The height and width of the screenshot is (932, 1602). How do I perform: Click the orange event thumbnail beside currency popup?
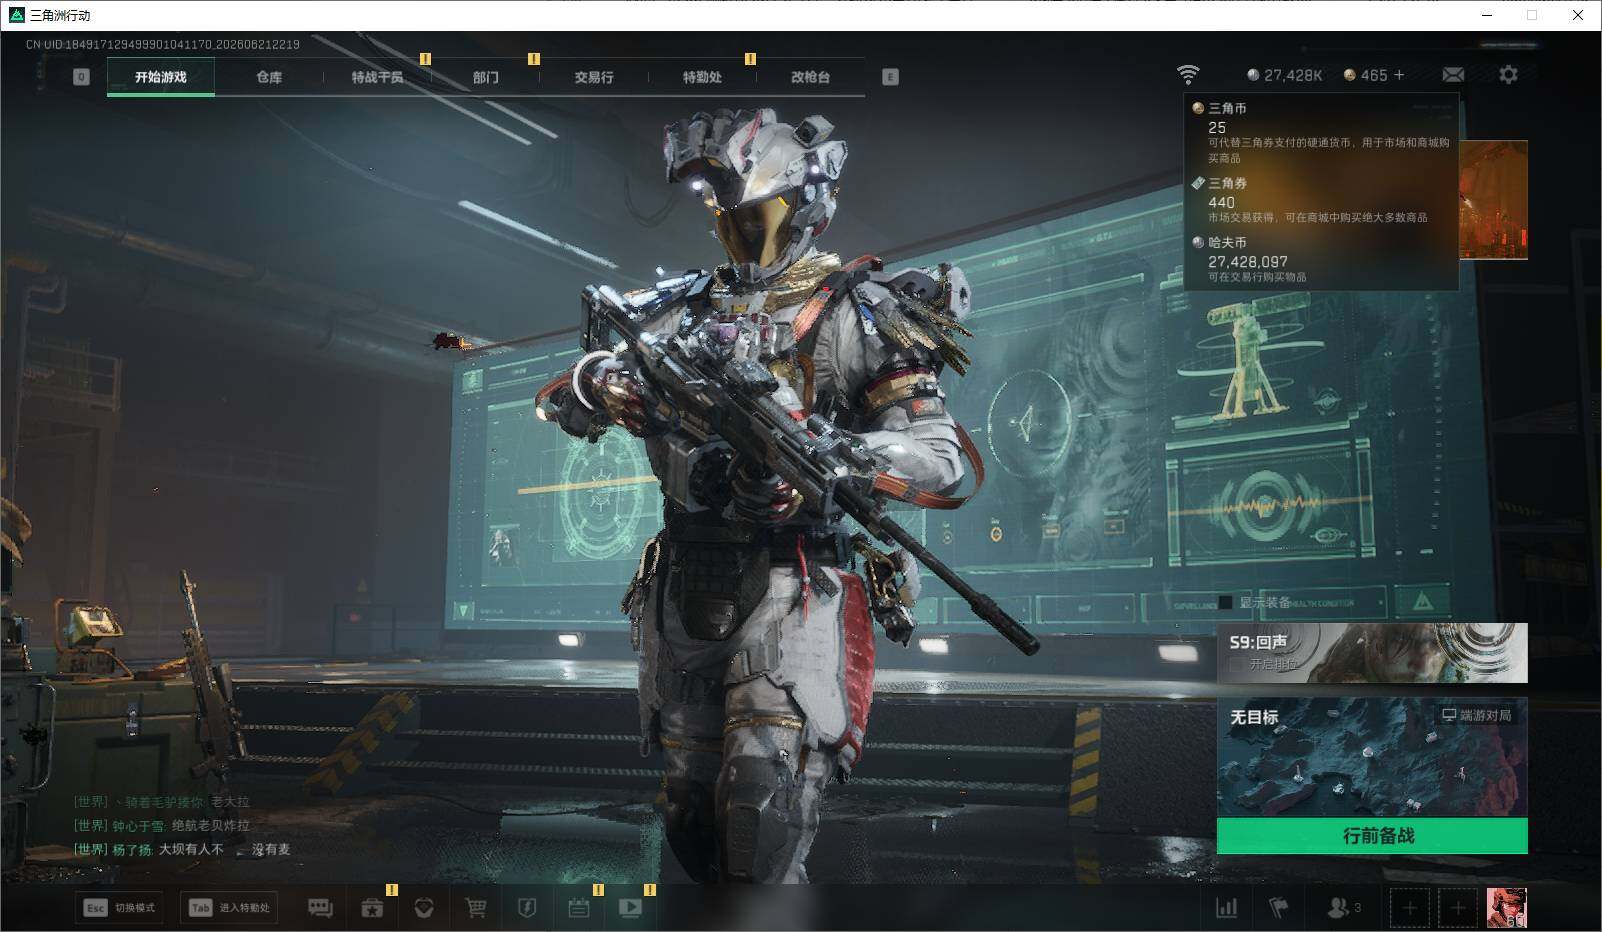click(x=1494, y=199)
